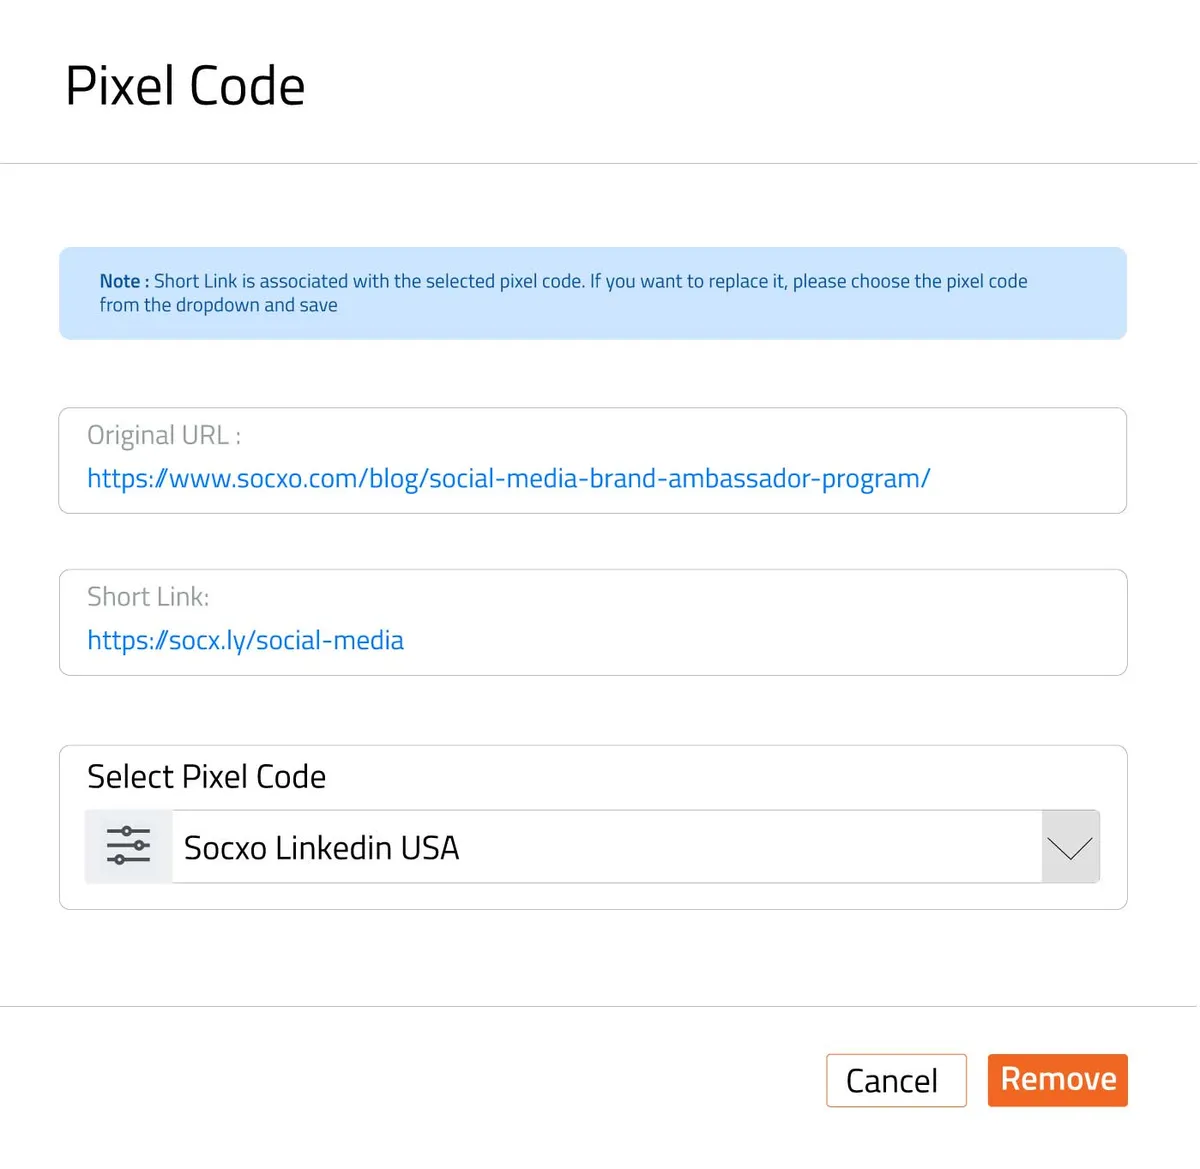The image size is (1200, 1169).
Task: Click the equalizer icon next to Socxo Linkedin USA
Action: 128,846
